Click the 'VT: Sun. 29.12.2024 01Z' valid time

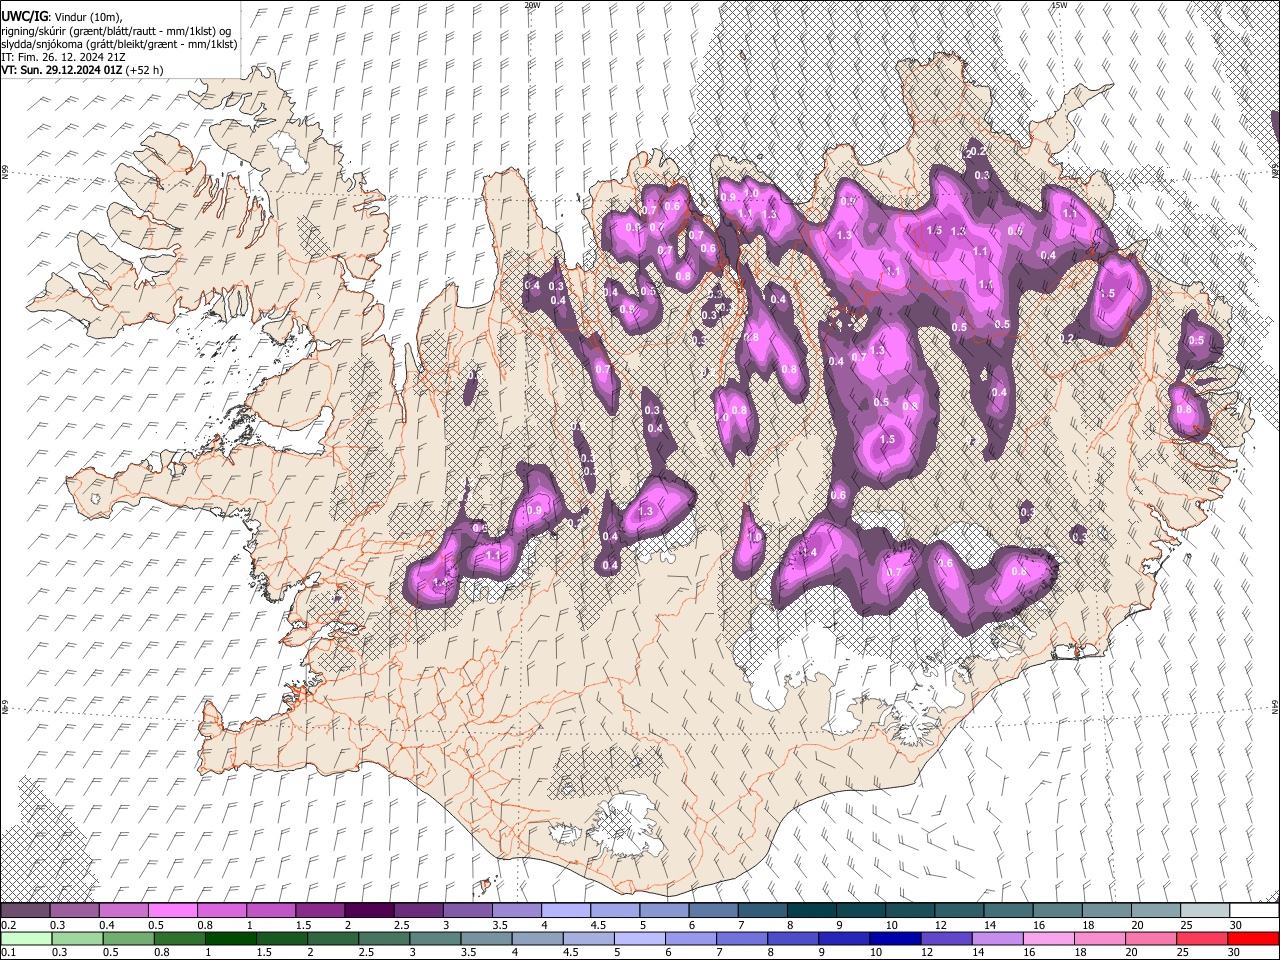point(62,70)
